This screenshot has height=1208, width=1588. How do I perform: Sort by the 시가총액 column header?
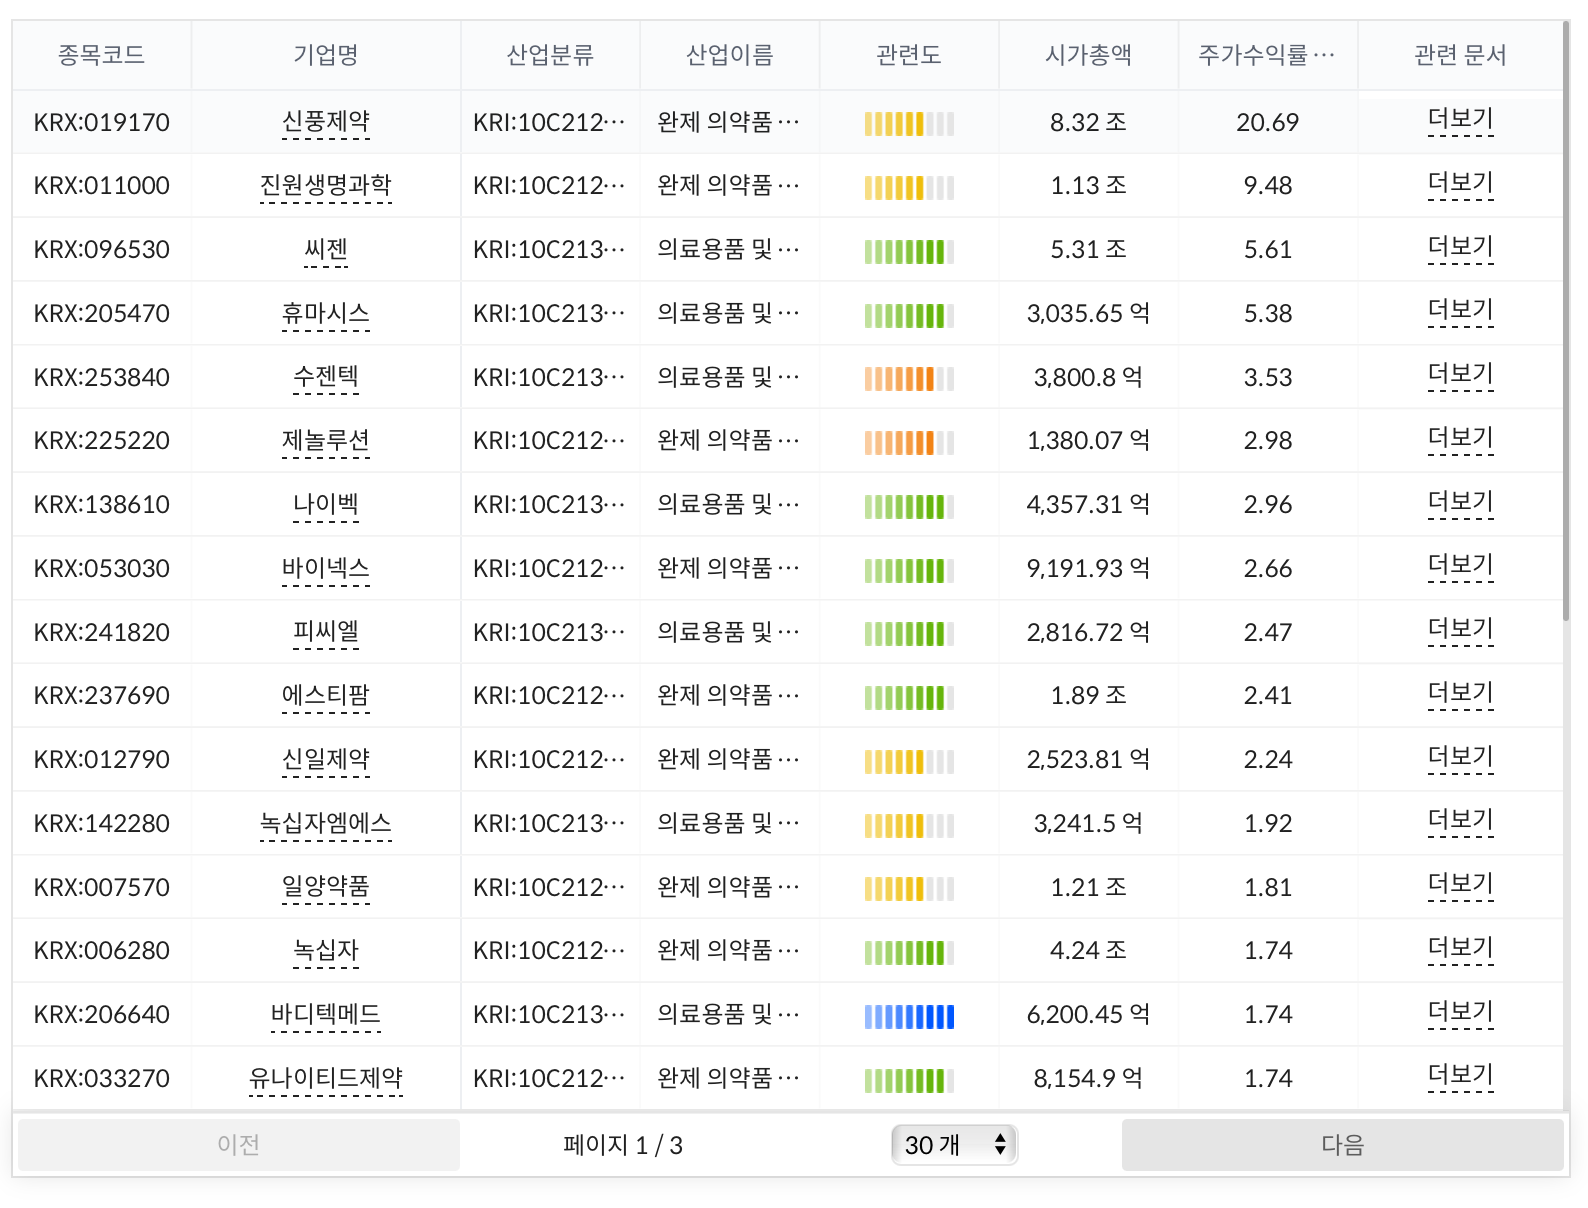1088,55
